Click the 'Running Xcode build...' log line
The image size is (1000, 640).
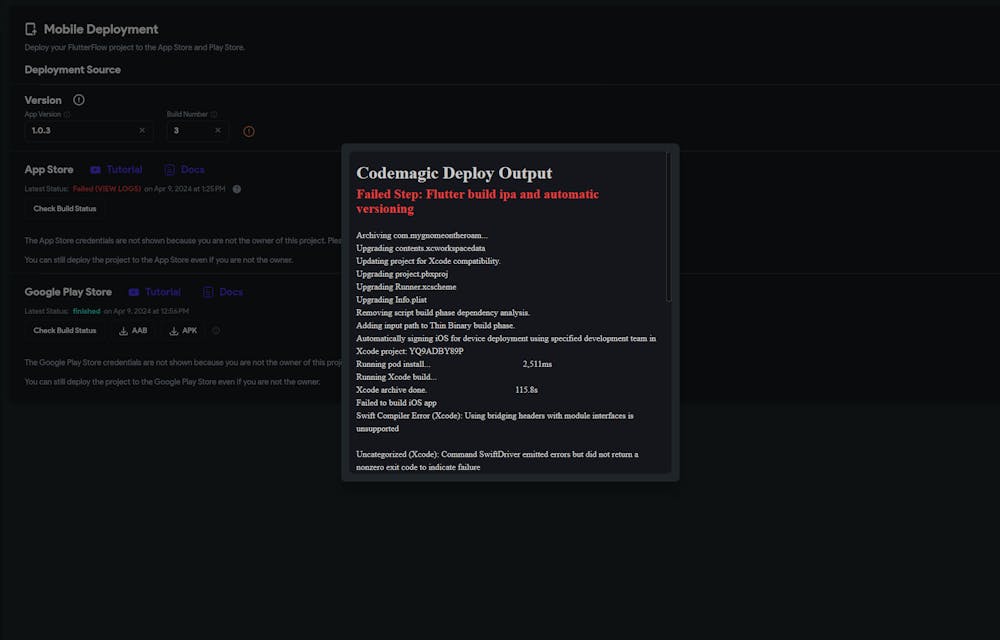[x=396, y=377]
